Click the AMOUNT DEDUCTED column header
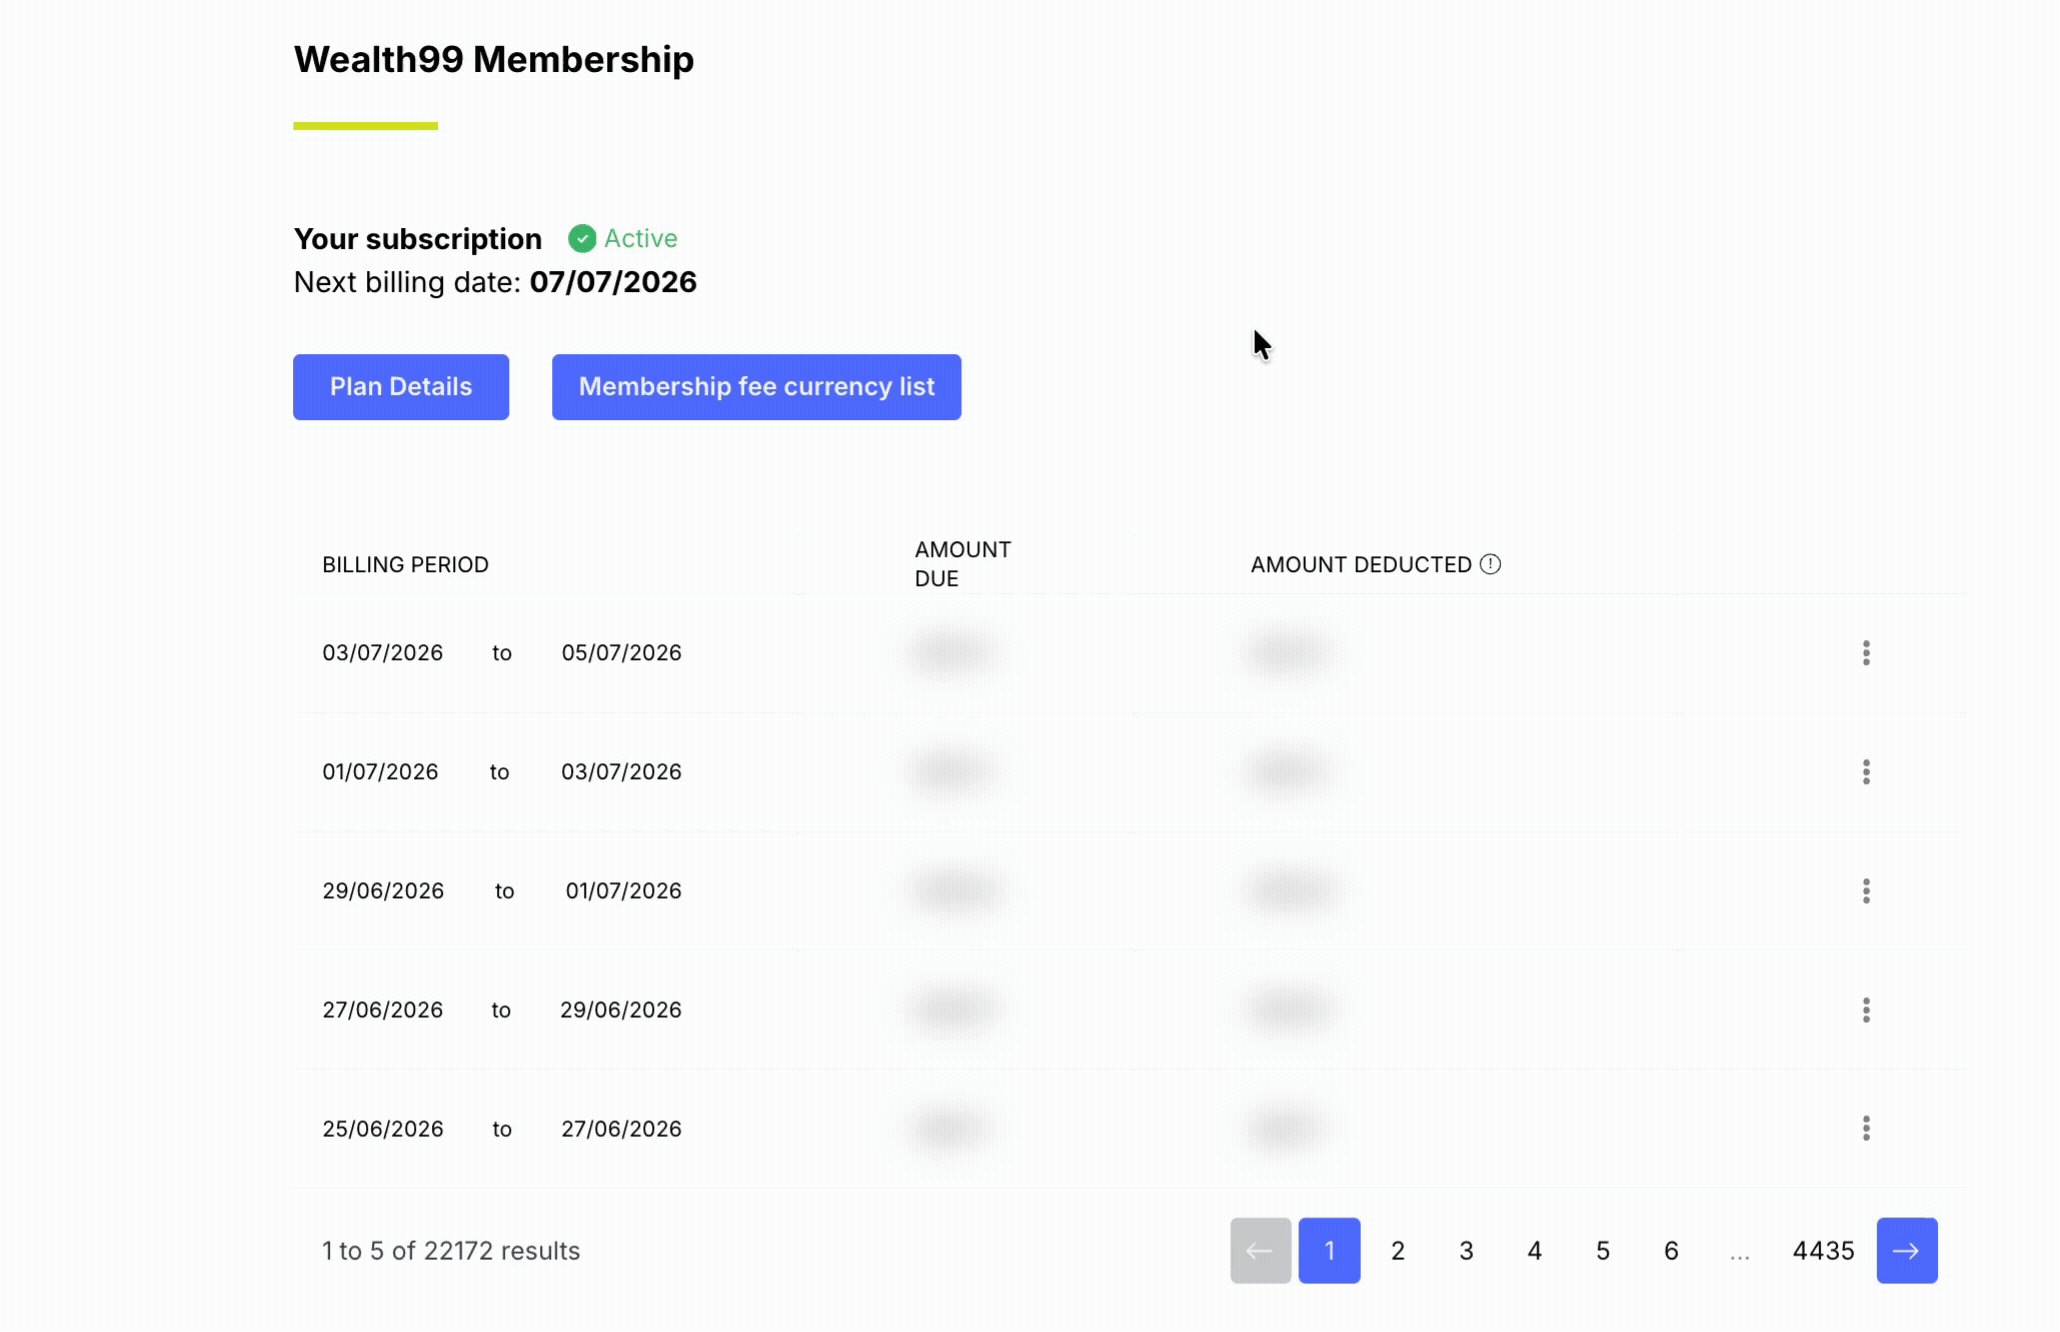The height and width of the screenshot is (1332, 2060). [1361, 565]
